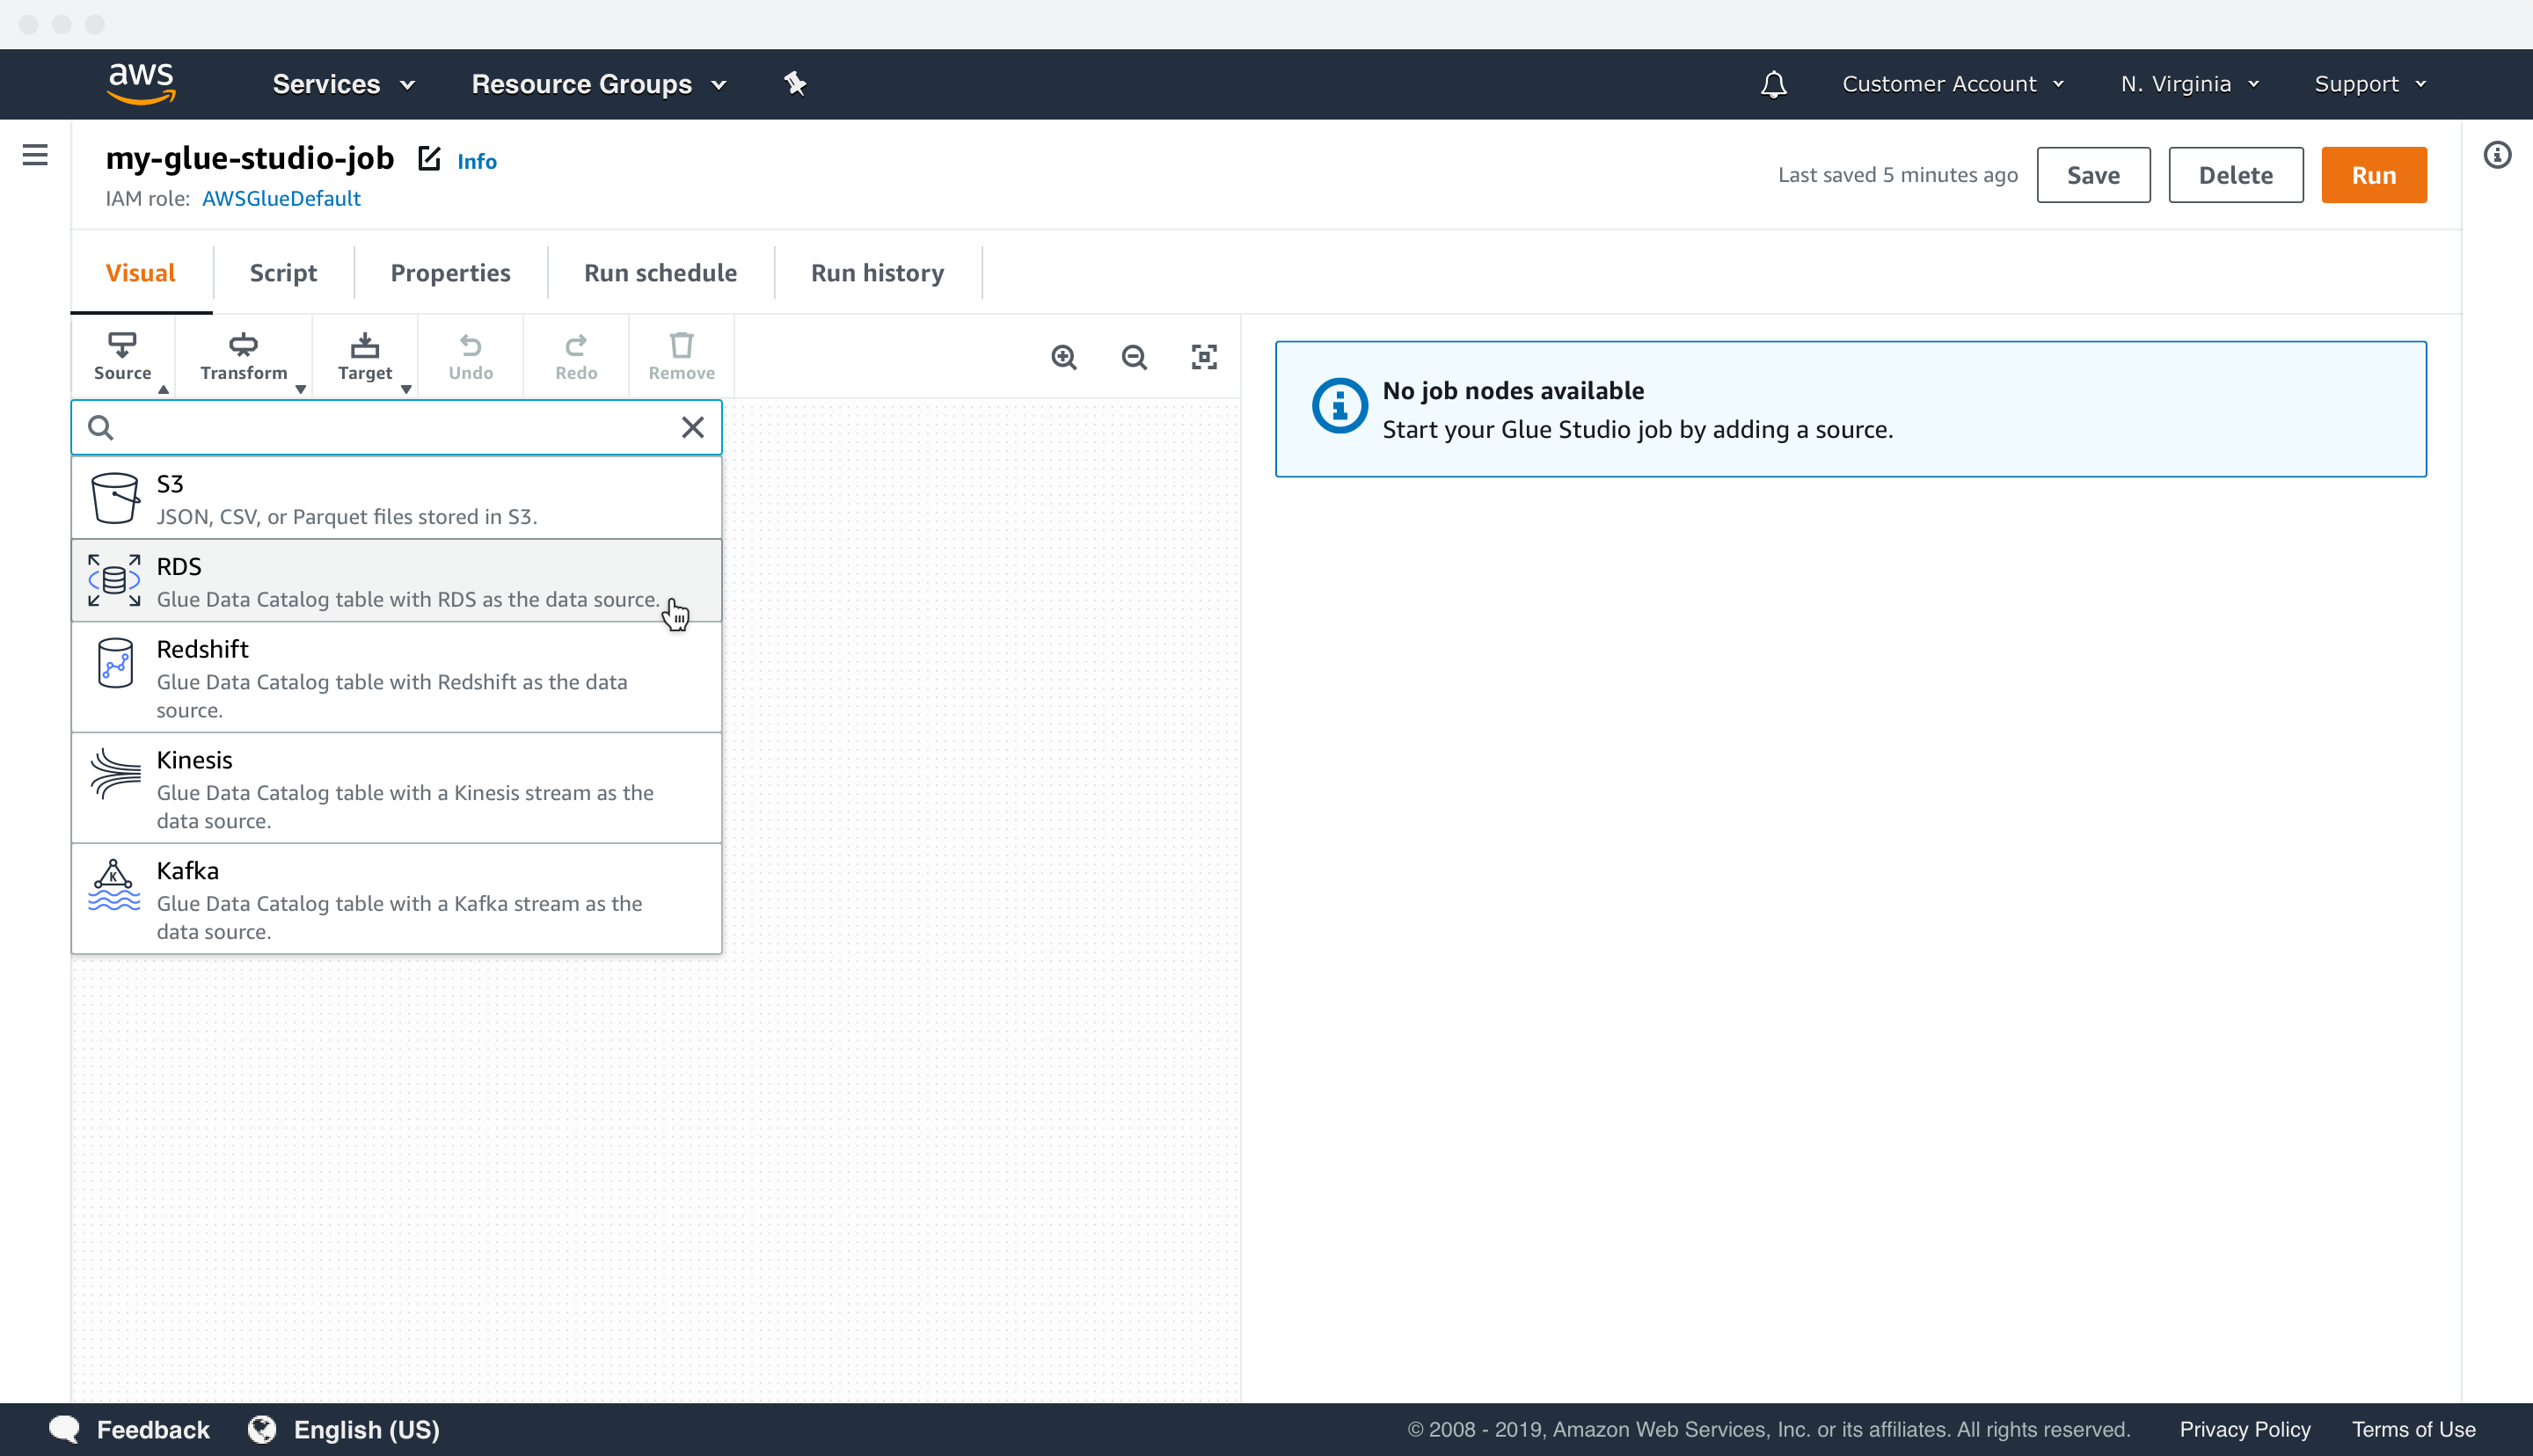The width and height of the screenshot is (2533, 1456).
Task: Open the Customer Account dropdown
Action: [1953, 84]
